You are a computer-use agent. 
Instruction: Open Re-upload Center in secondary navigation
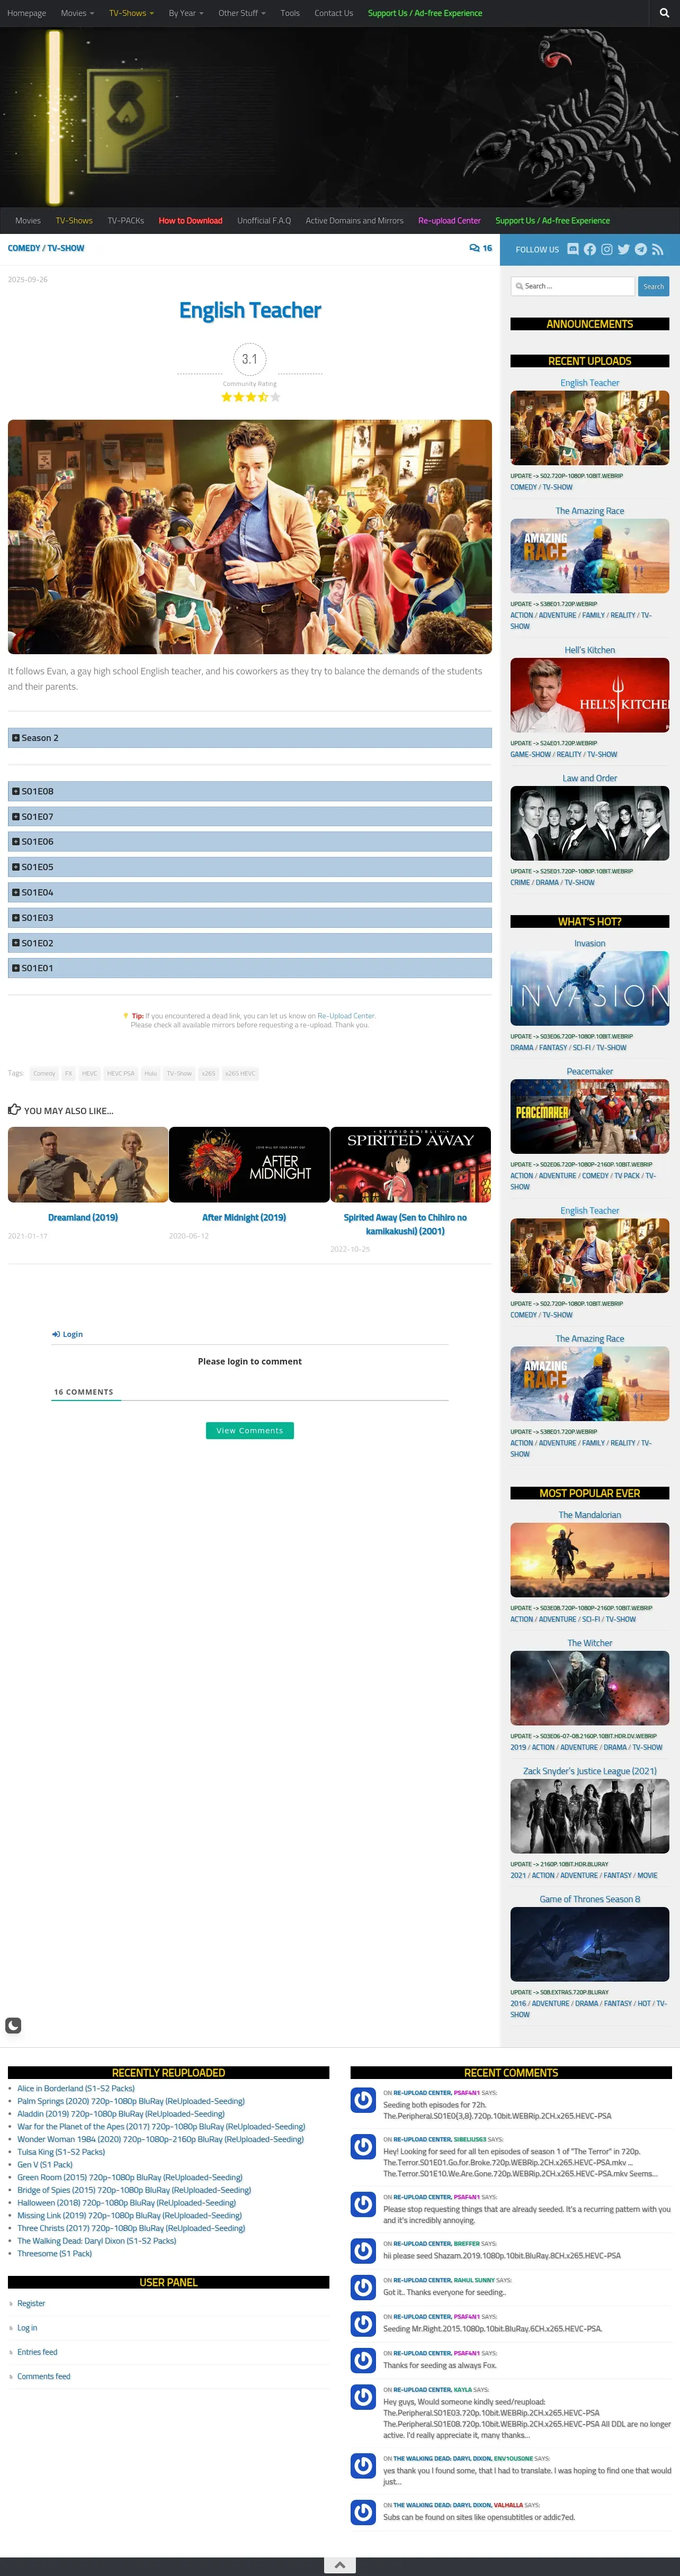coord(450,221)
